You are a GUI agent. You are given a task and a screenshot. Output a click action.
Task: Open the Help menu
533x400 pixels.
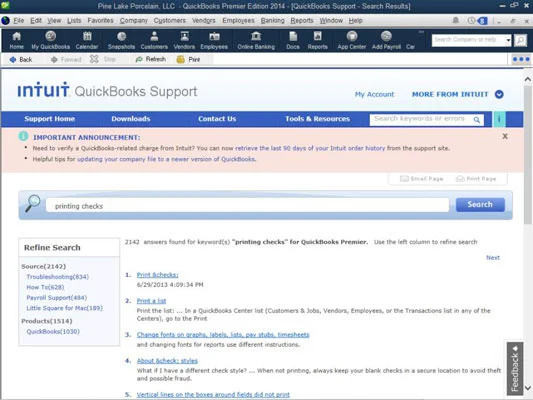355,20
